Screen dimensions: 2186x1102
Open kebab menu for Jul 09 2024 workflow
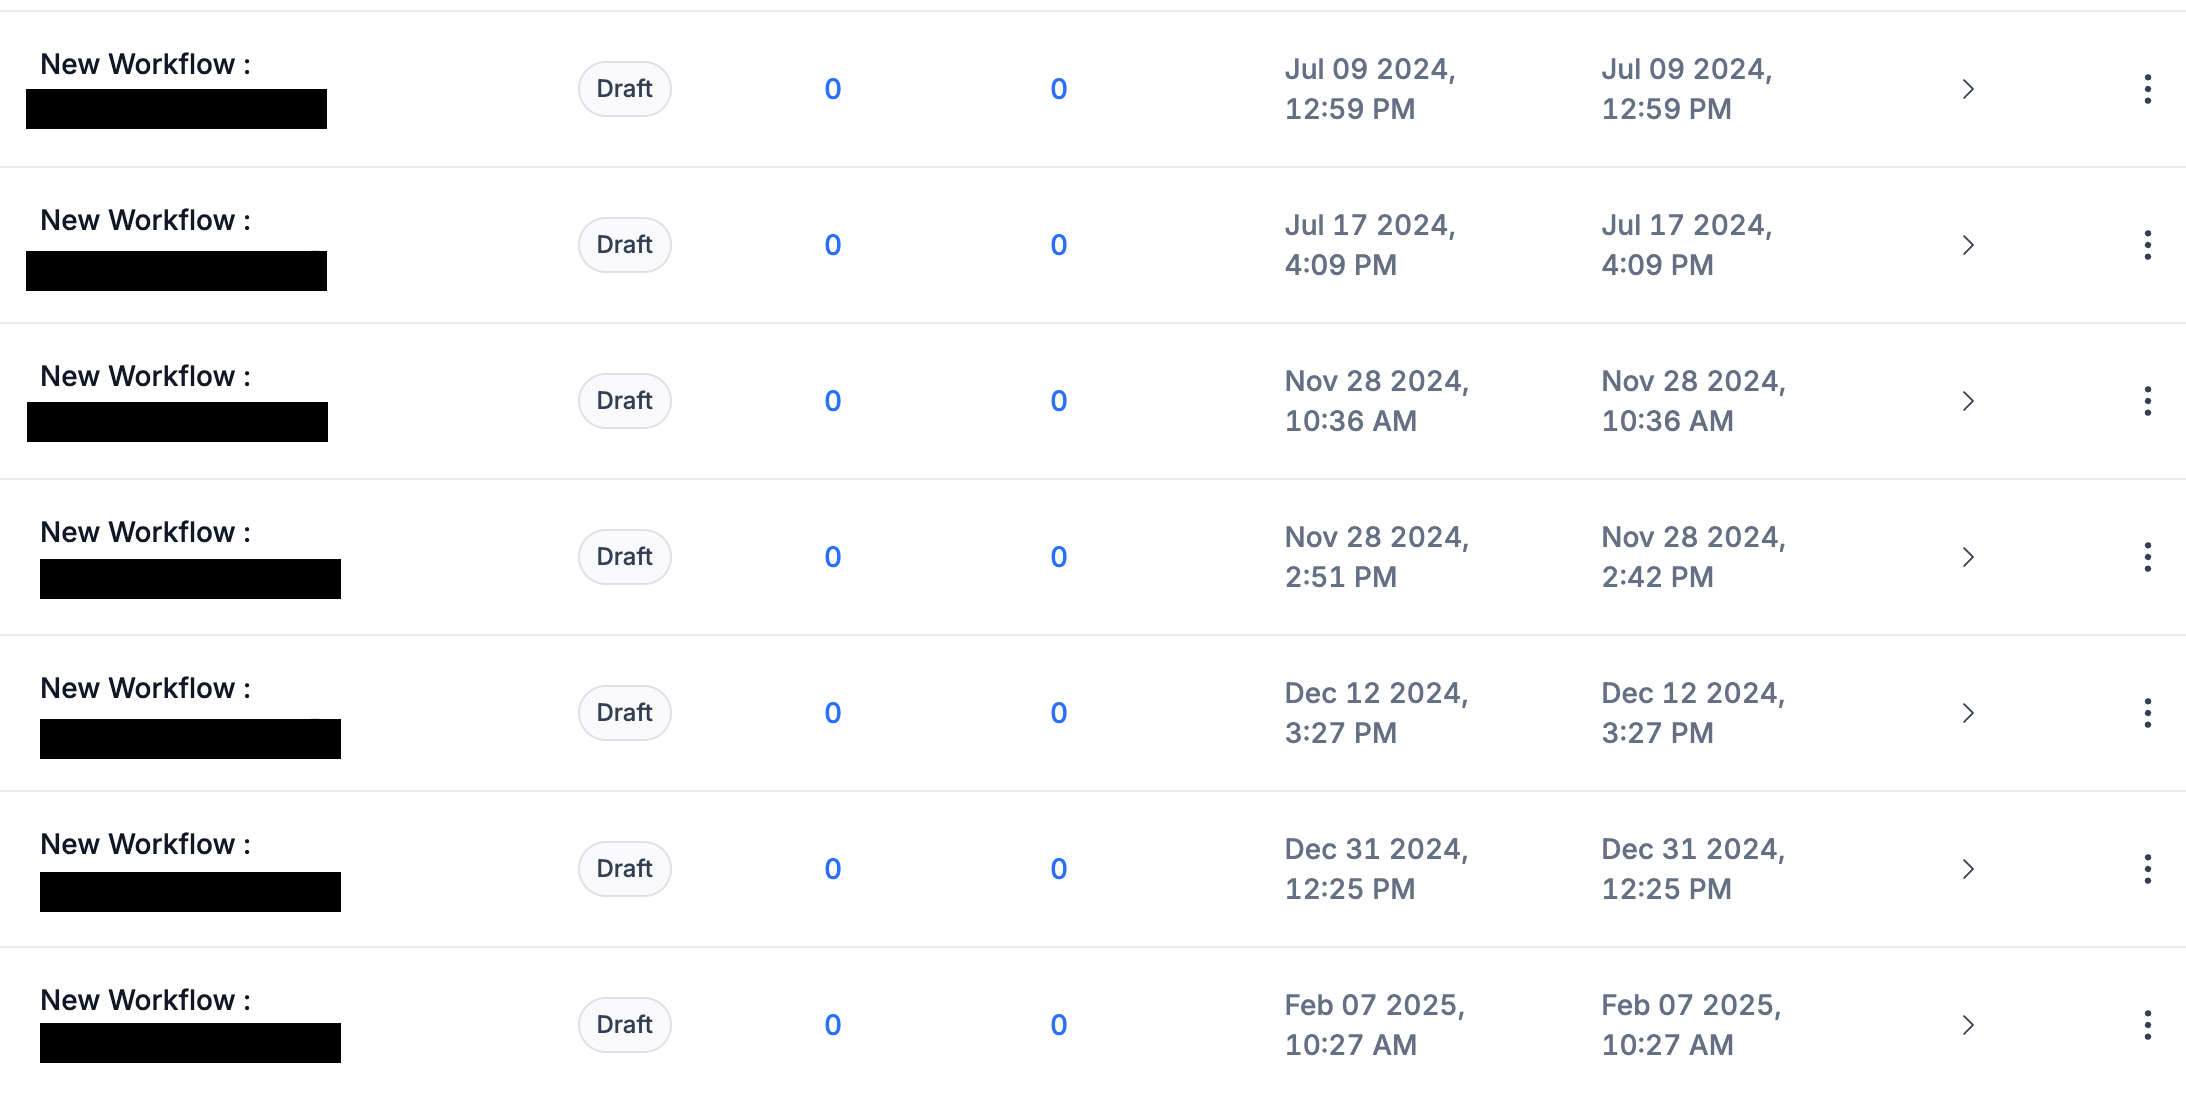[2147, 89]
